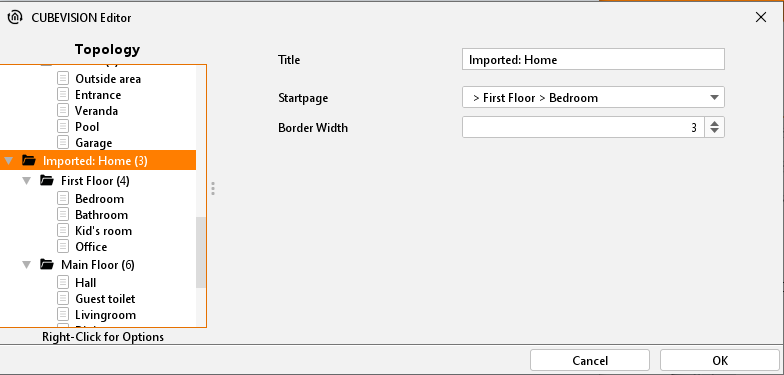Click the folder icon of Main Floor
Image resolution: width=784 pixels, height=375 pixels.
47,264
